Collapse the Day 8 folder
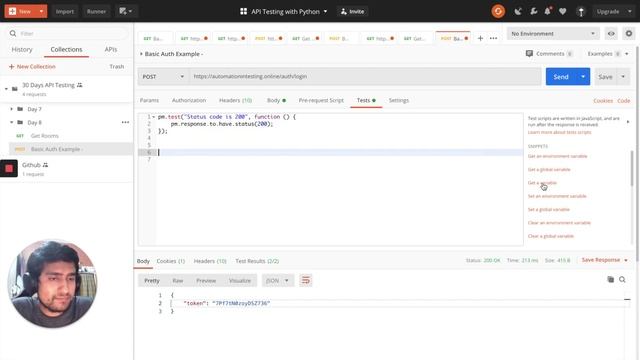This screenshot has height=360, width=640. coord(11,122)
